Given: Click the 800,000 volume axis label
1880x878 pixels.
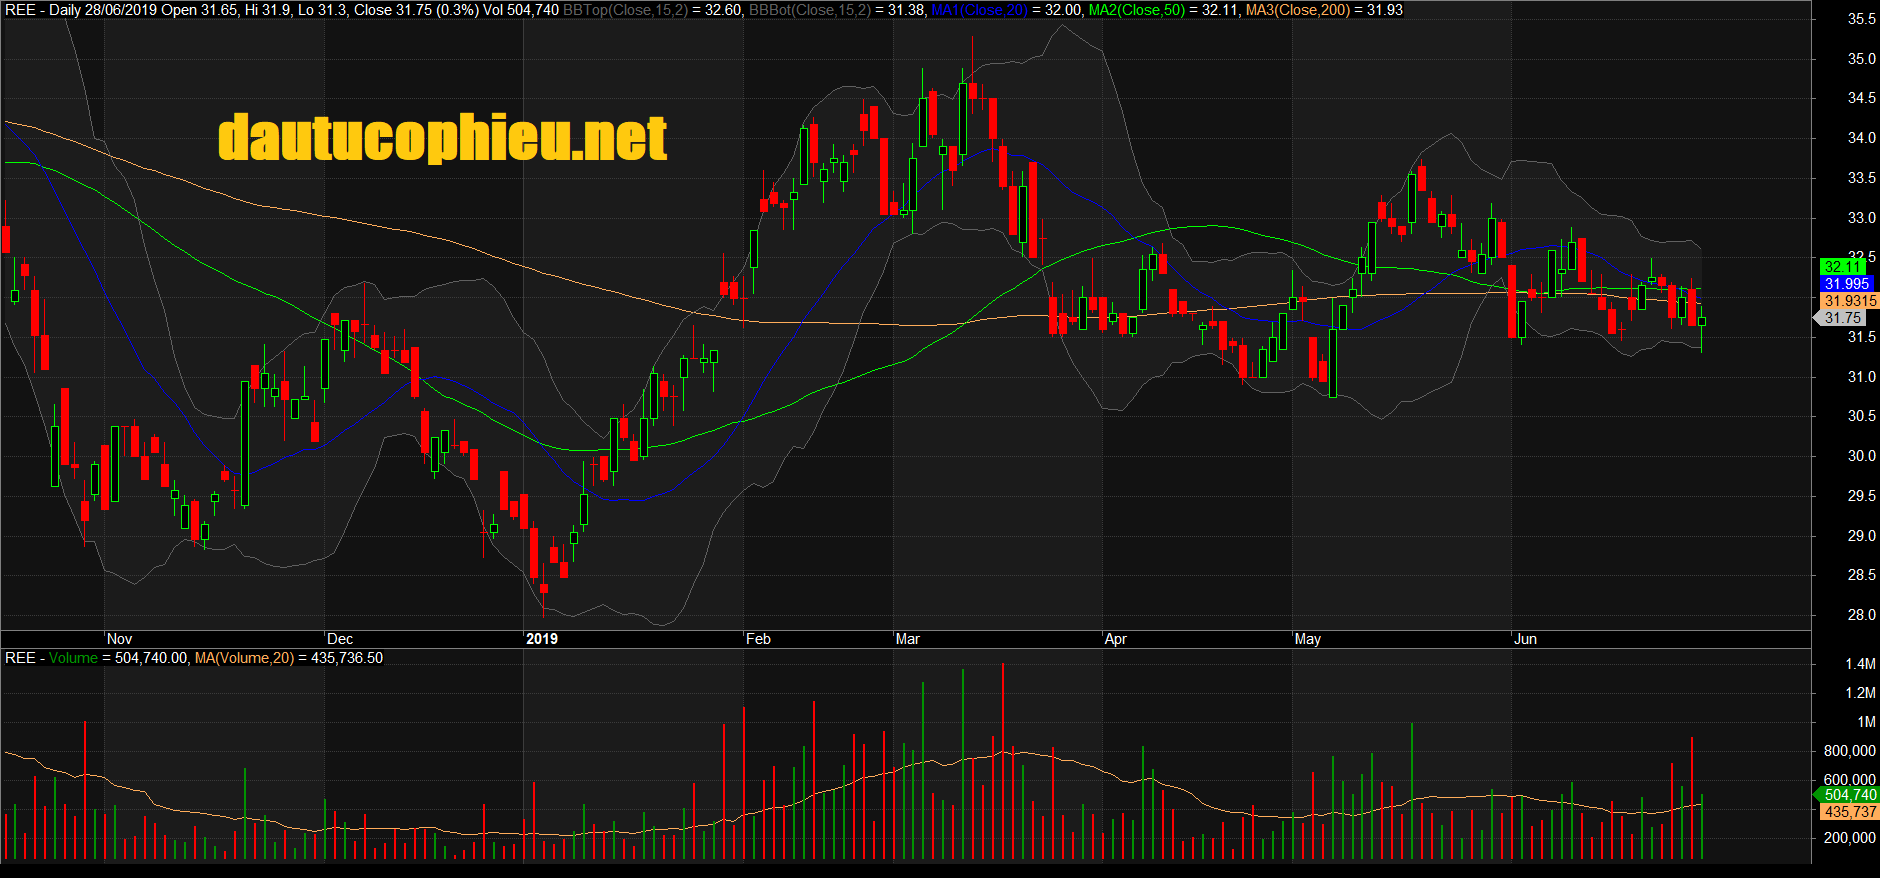Looking at the screenshot, I should click(x=1850, y=751).
